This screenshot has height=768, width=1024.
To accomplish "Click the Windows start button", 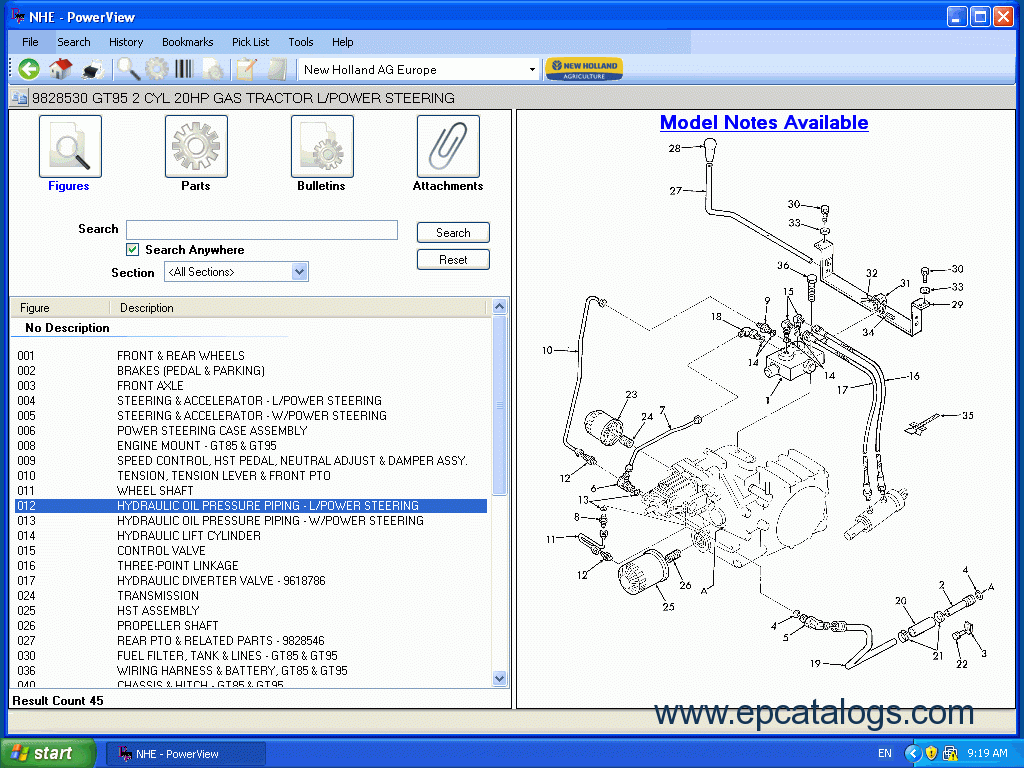I will (x=46, y=754).
